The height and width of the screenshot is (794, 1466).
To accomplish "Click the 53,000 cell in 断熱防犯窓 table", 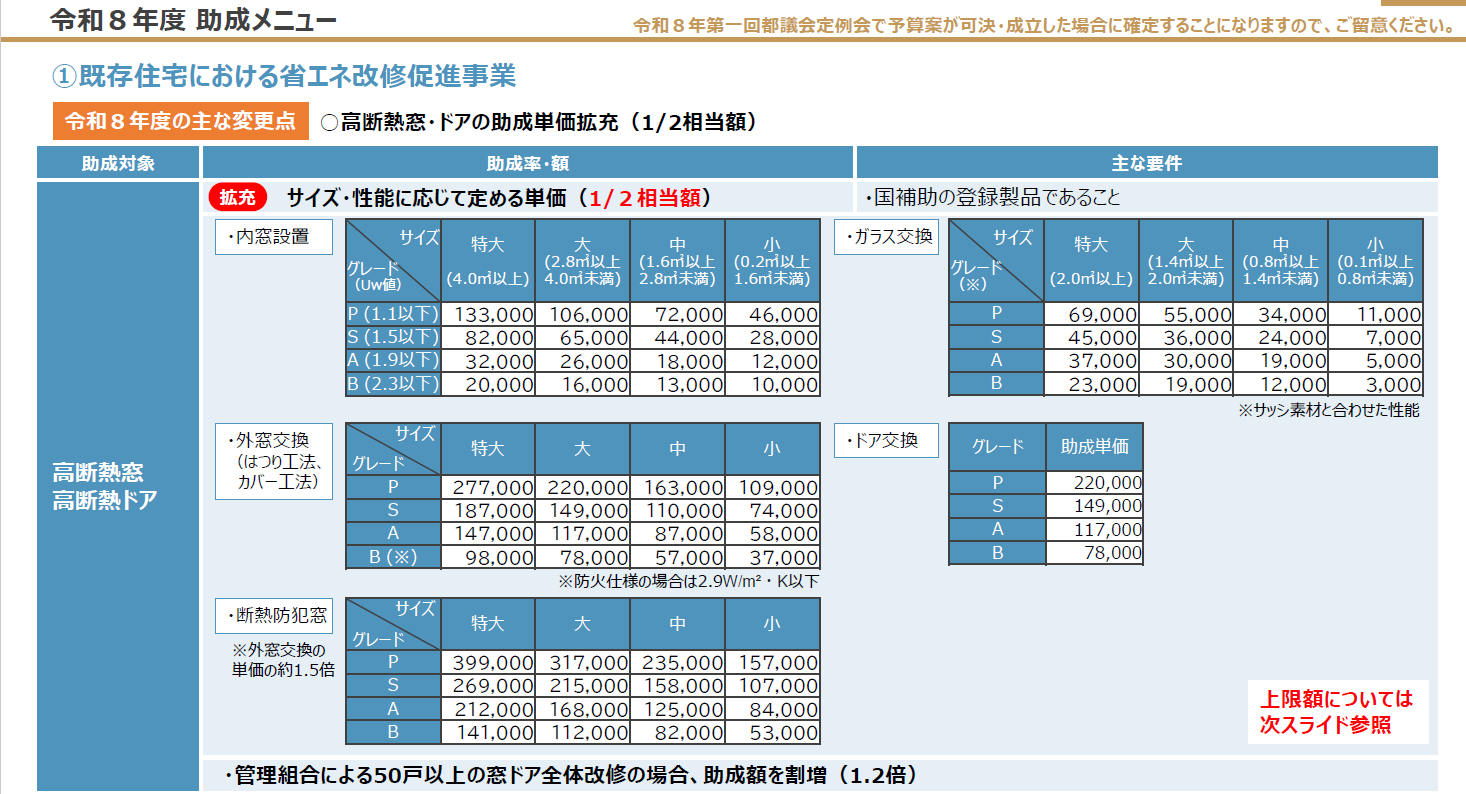I will (x=772, y=733).
